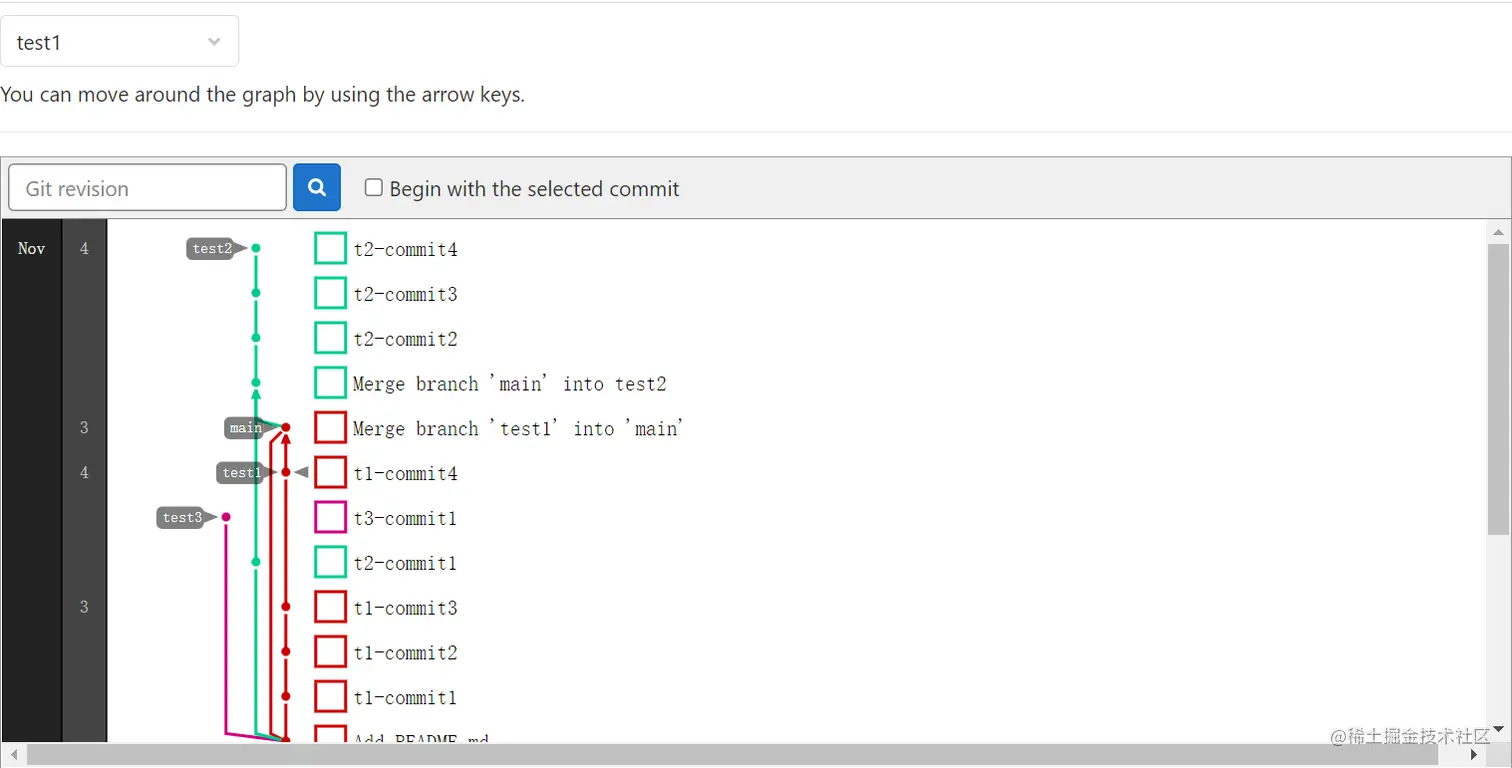Click the blue search magnifier button
Image resolution: width=1512 pixels, height=768 pixels.
coord(317,187)
